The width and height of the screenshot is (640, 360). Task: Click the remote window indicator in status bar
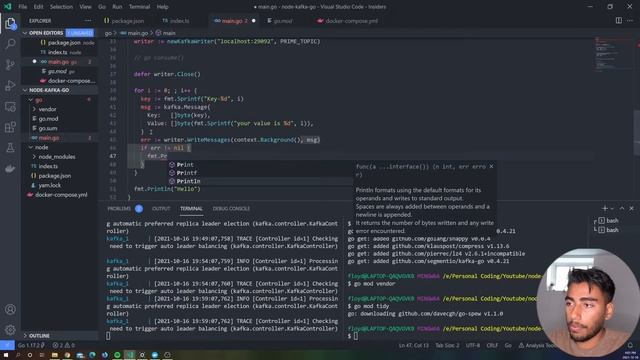pos(7,345)
